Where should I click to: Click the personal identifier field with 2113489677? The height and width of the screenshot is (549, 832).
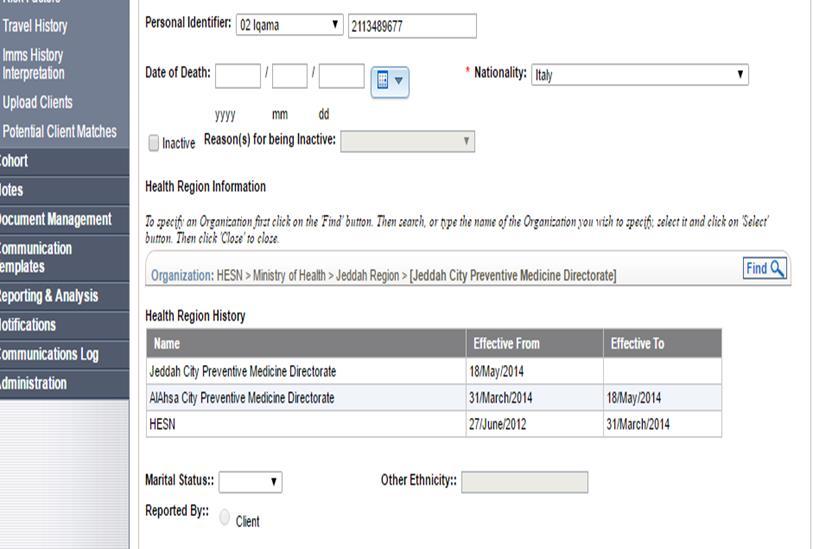click(x=412, y=26)
